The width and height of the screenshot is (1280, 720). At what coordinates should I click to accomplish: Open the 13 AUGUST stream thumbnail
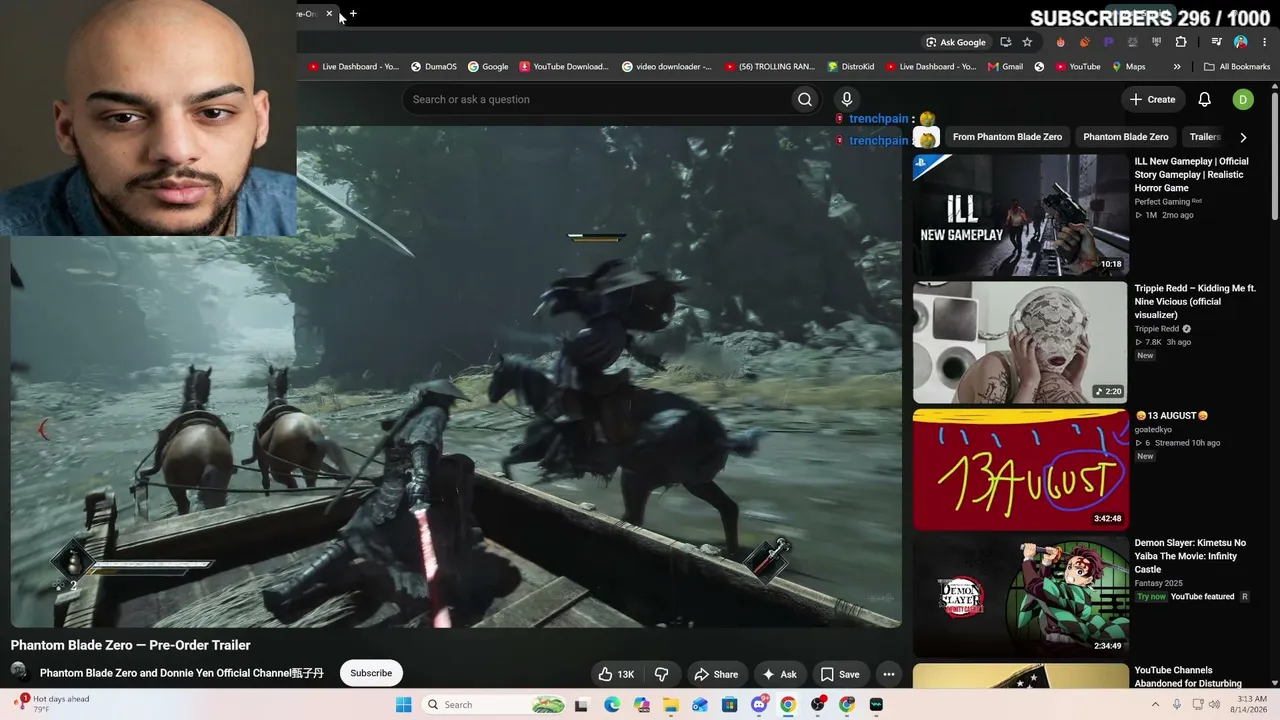click(1020, 469)
